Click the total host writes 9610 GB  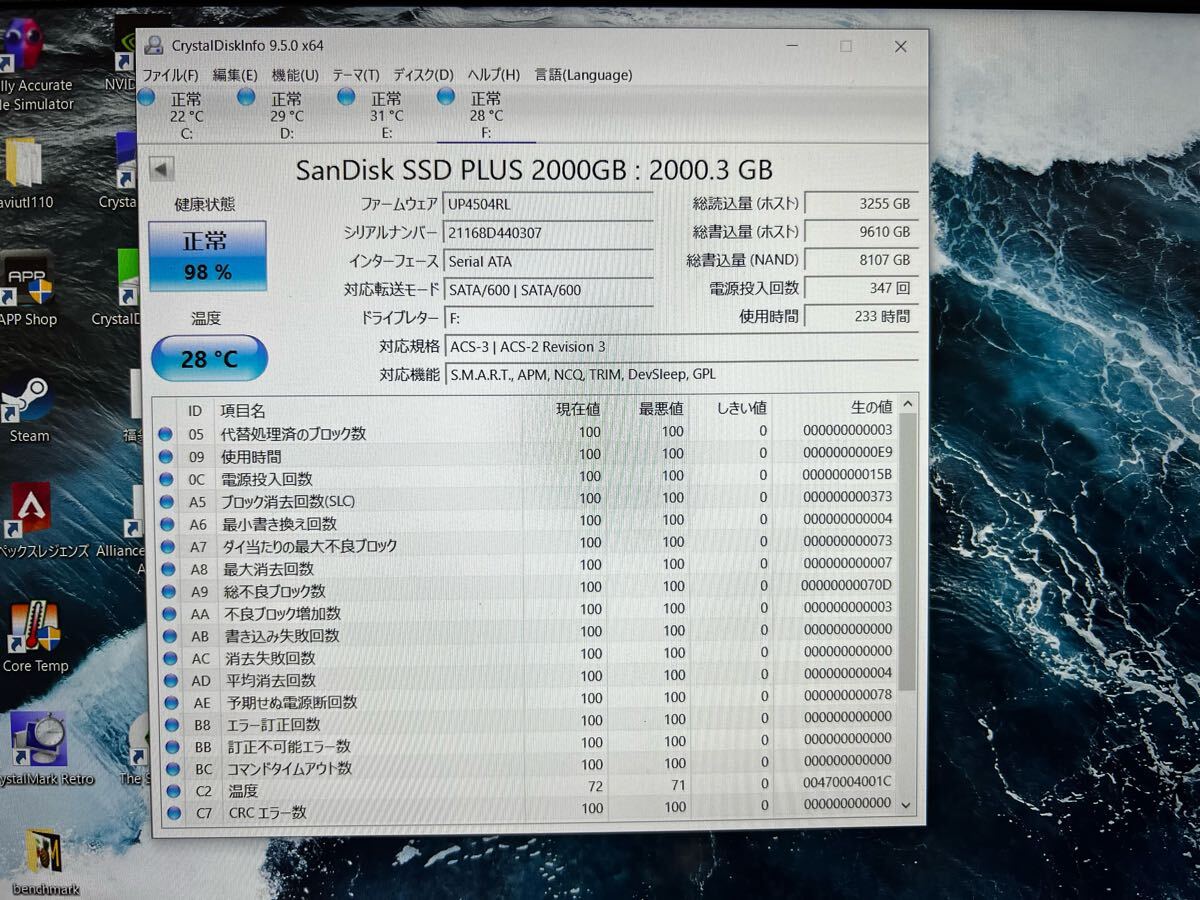point(861,231)
